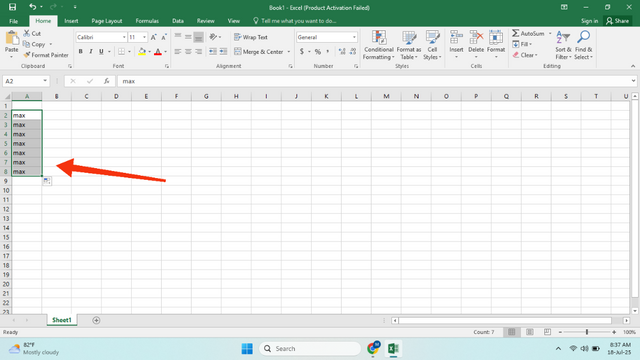
Task: Toggle Italic formatting
Action: point(91,51)
